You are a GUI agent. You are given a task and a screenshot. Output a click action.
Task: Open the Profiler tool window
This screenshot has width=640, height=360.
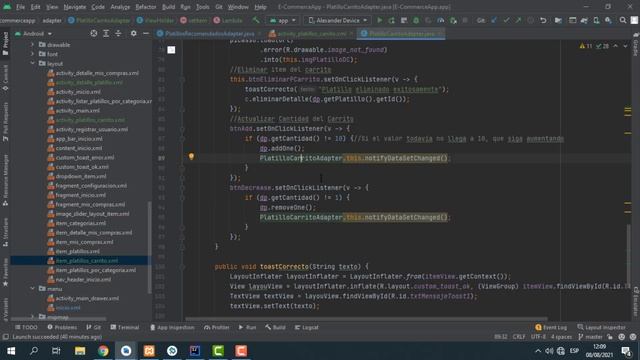[x=216, y=327]
